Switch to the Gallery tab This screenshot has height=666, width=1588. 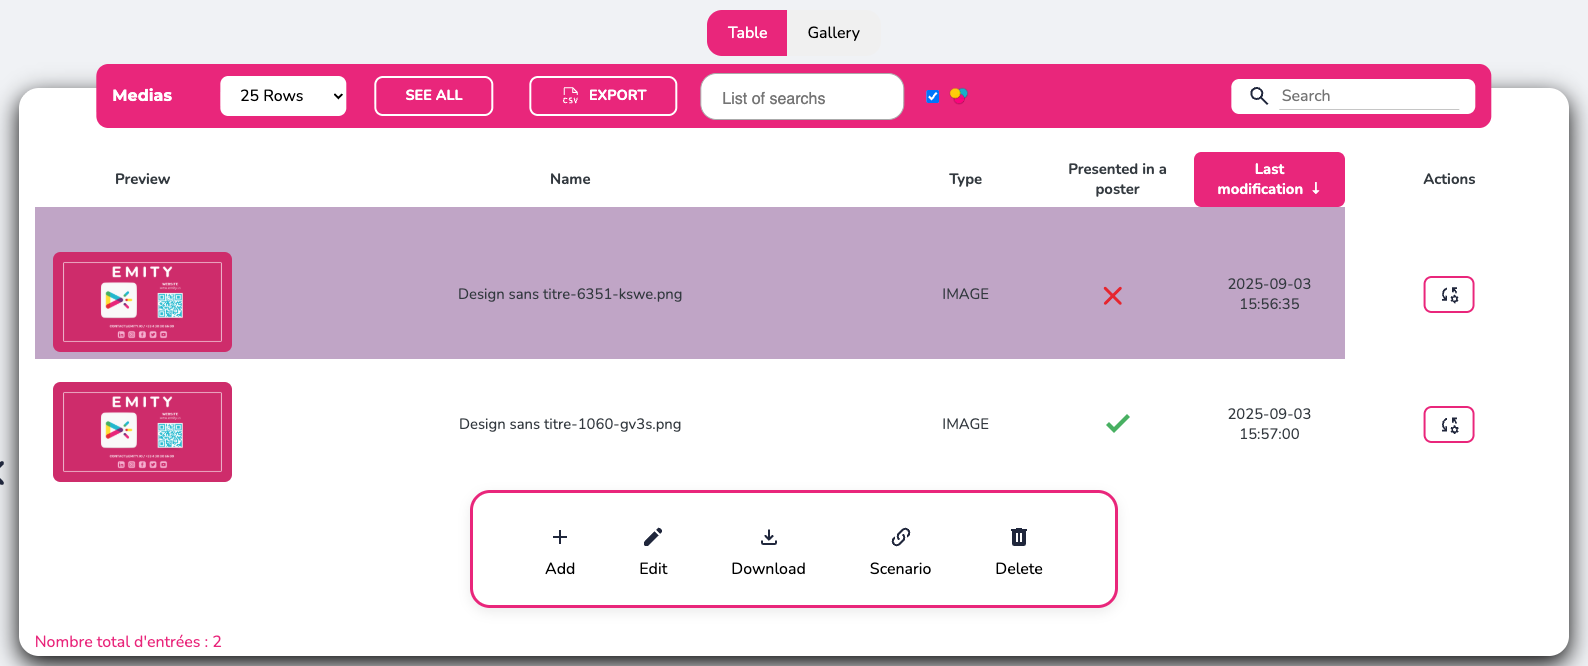(833, 33)
